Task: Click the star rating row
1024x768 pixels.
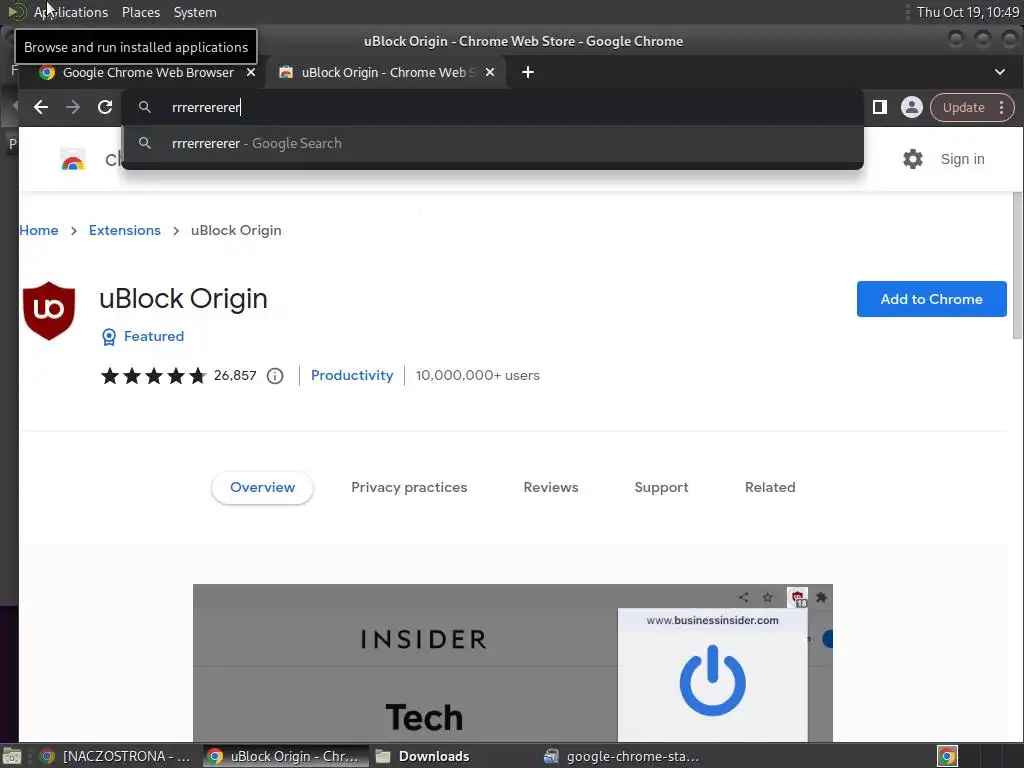Action: tap(153, 376)
